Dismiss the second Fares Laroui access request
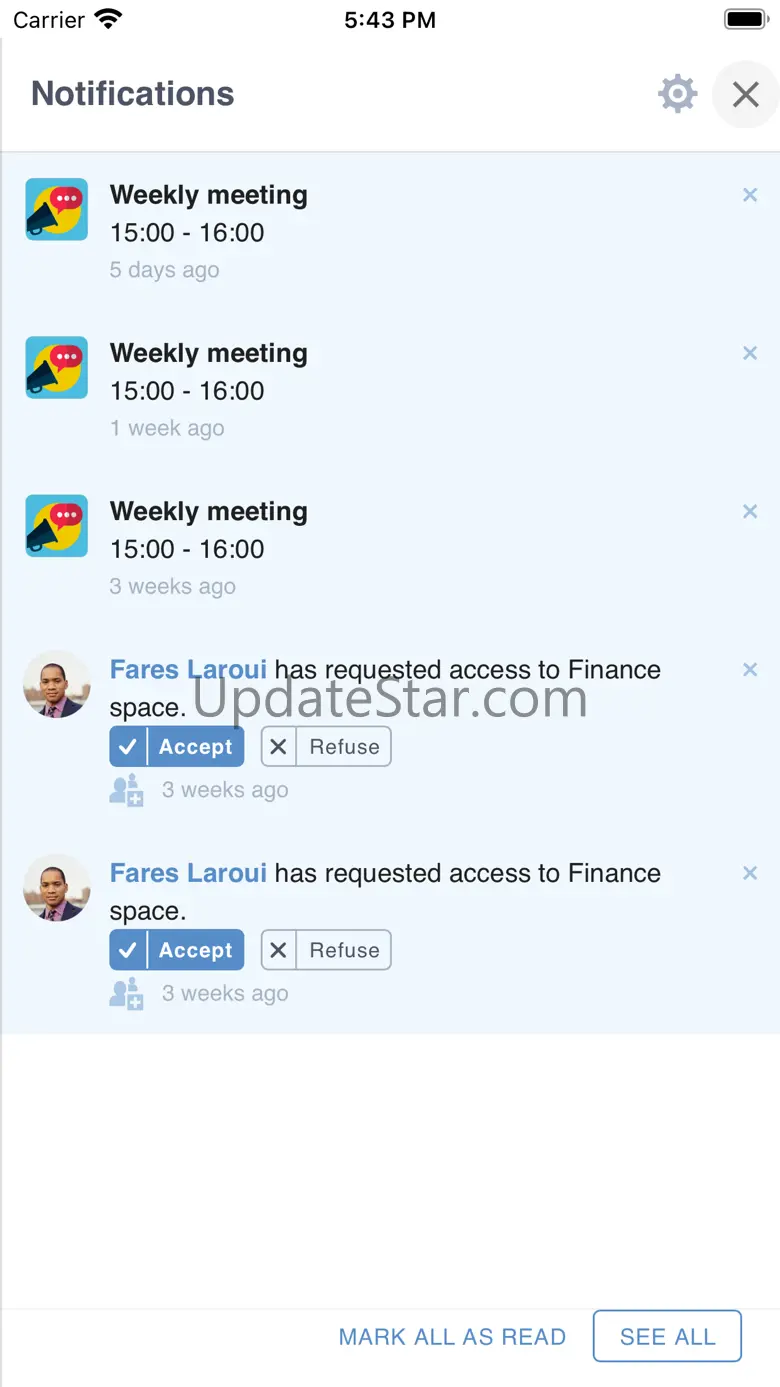This screenshot has height=1387, width=780. click(750, 873)
